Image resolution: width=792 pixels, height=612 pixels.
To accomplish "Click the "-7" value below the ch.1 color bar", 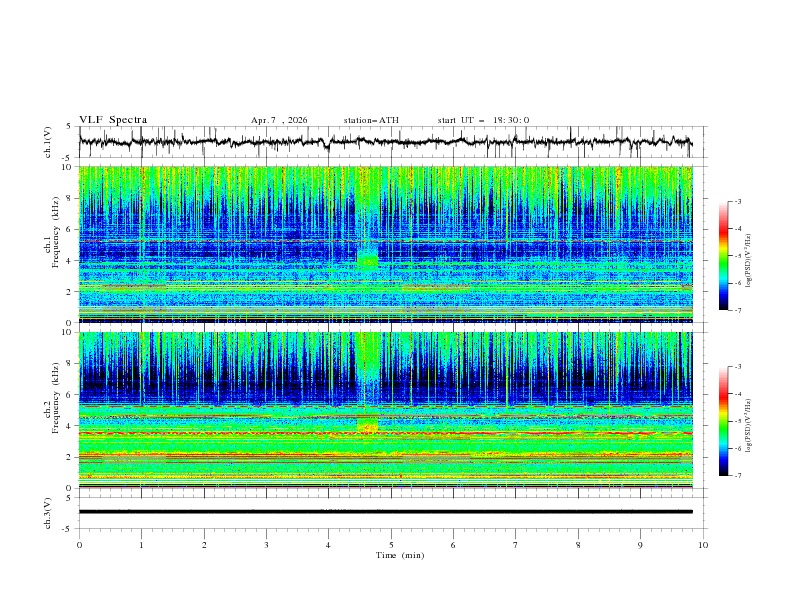I will tap(737, 310).
